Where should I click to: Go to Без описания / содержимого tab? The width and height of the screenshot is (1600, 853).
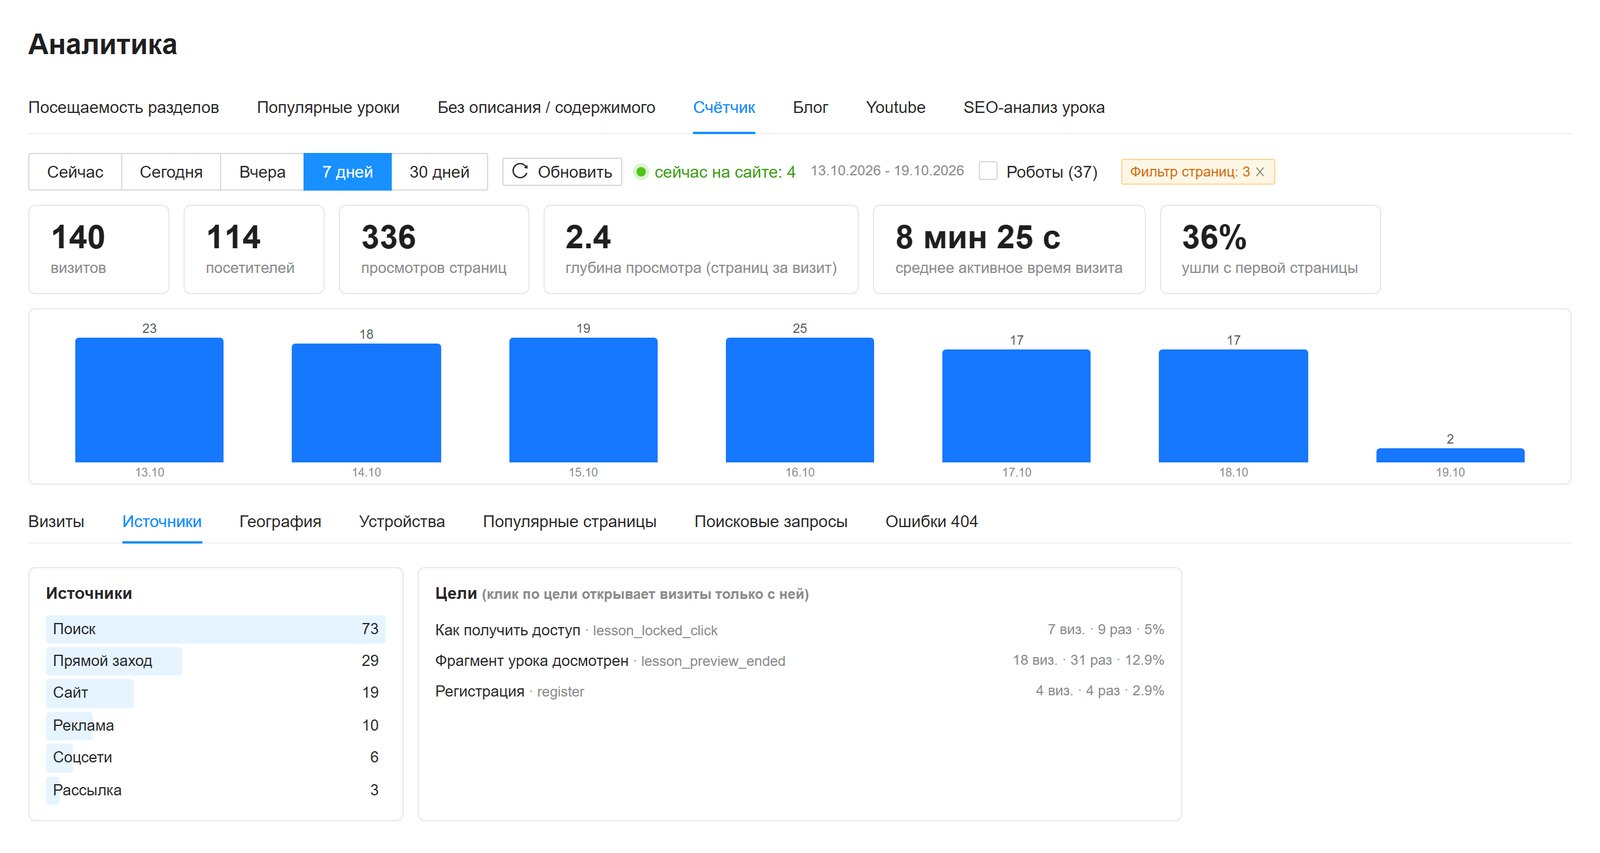pos(546,107)
